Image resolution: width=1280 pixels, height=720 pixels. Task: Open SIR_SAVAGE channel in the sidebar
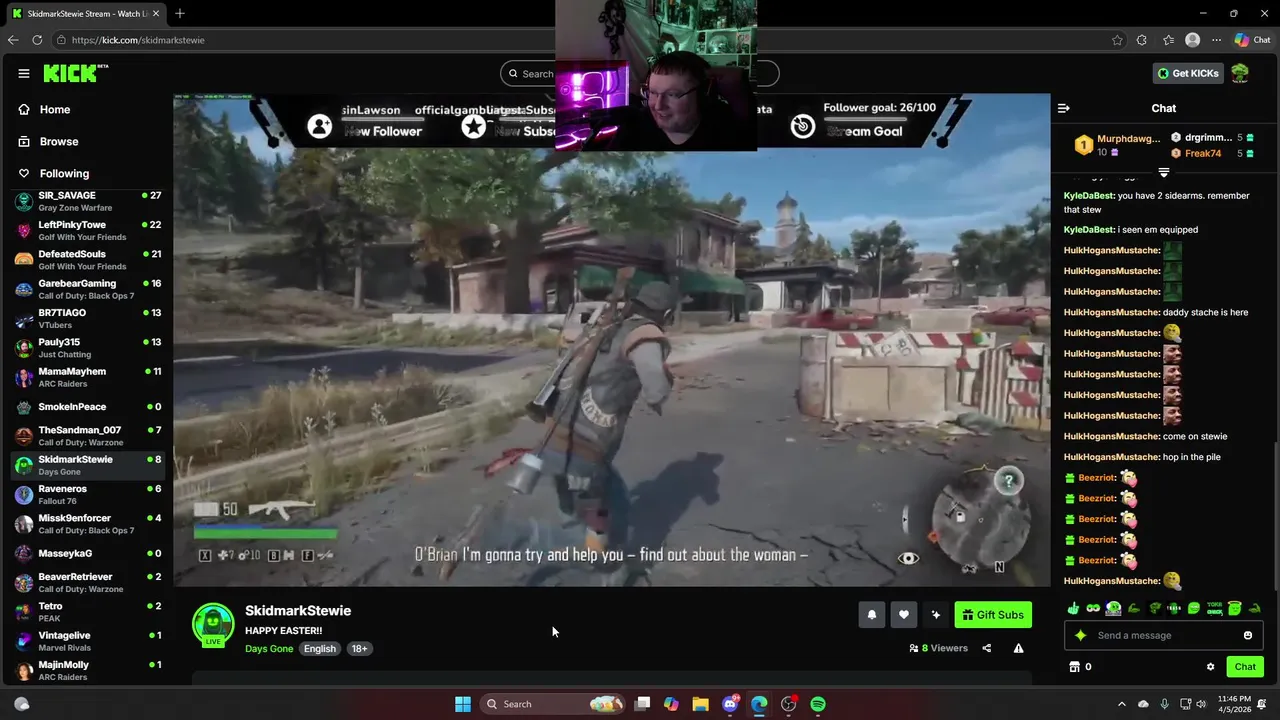tap(86, 201)
